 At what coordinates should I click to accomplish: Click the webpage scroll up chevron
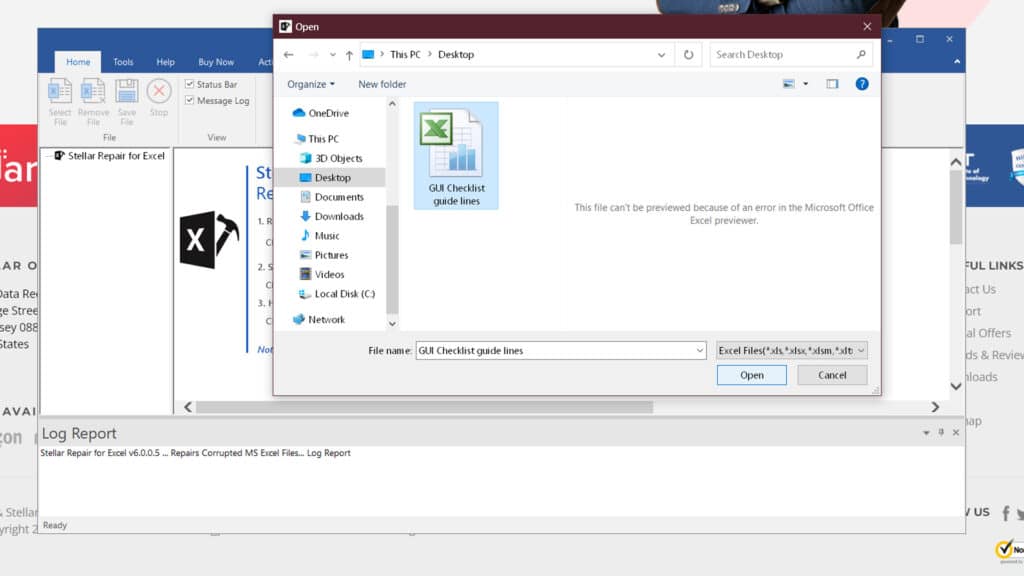click(x=956, y=162)
